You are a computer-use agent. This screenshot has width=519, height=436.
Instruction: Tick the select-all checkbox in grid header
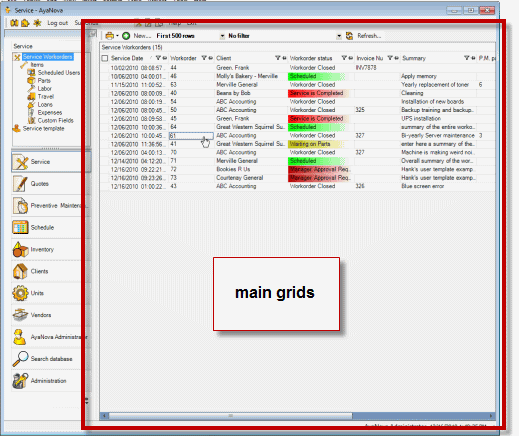click(105, 58)
